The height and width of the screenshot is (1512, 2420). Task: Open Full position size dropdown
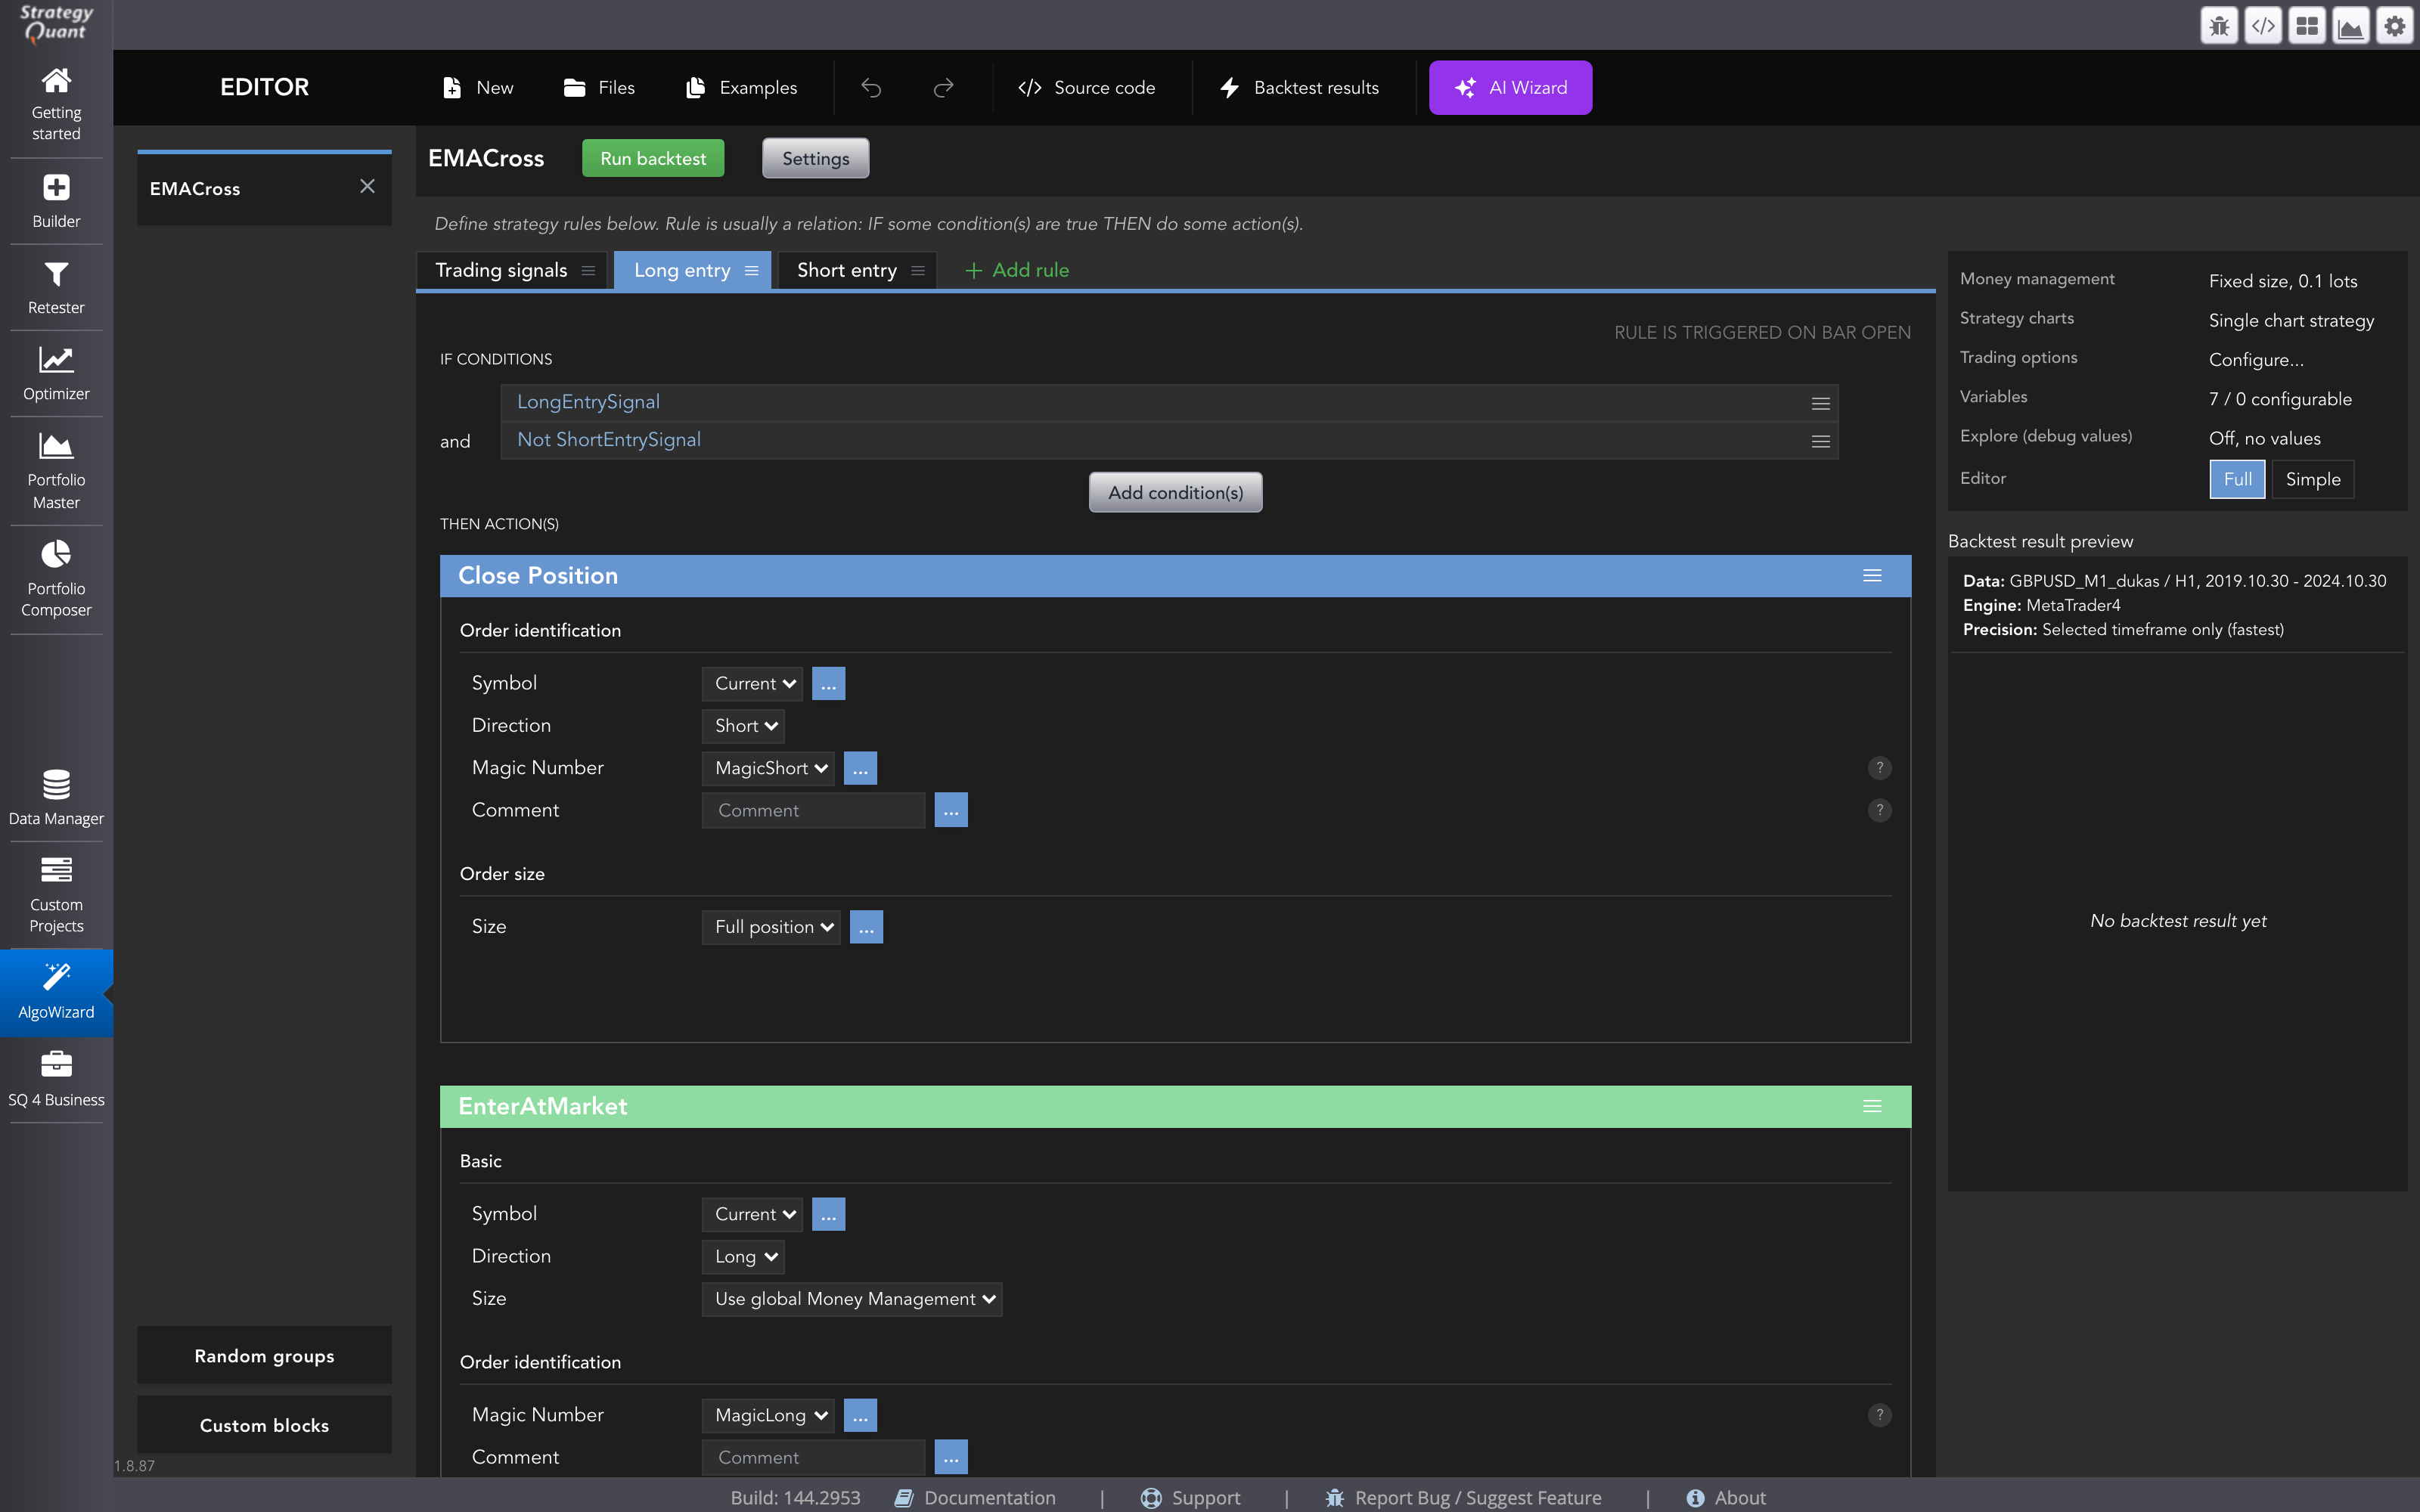point(772,927)
